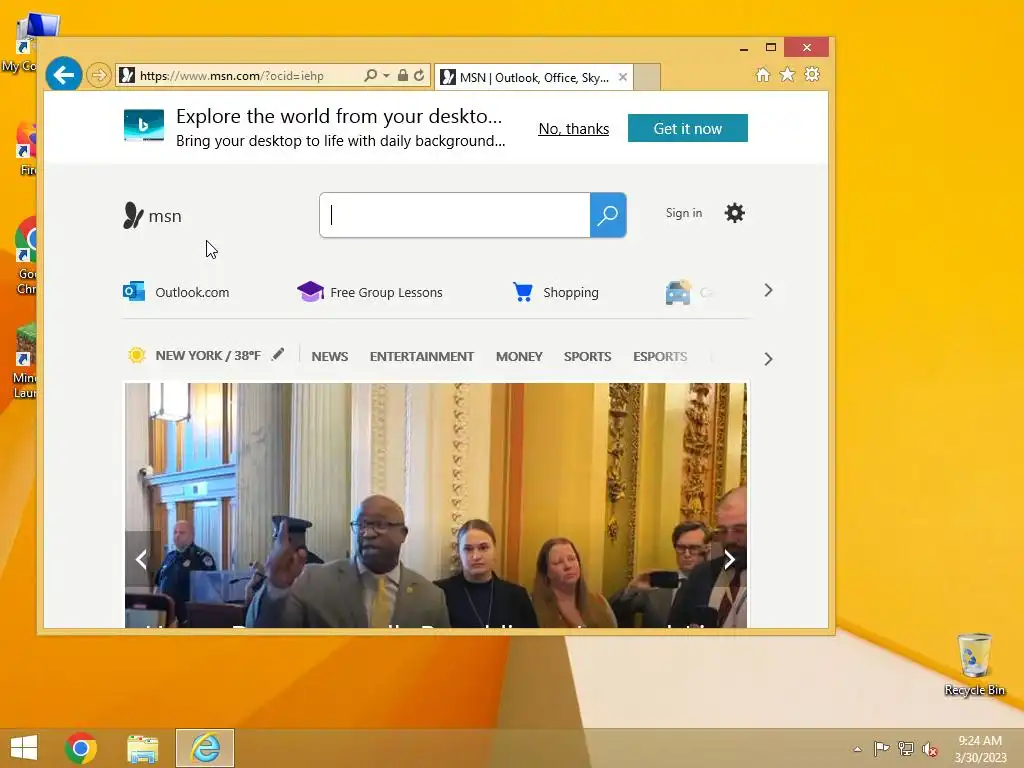The width and height of the screenshot is (1024, 768).
Task: Show next headline slide
Action: (729, 559)
